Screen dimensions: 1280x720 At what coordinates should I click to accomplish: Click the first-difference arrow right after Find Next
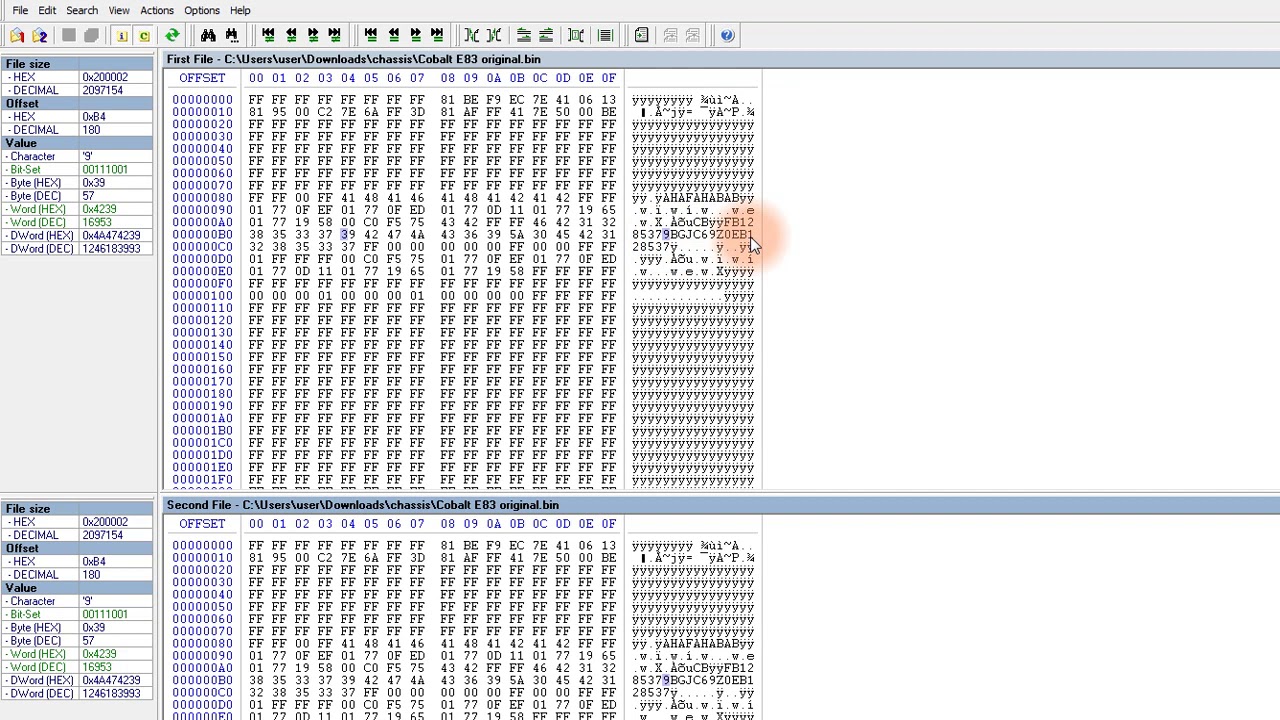coord(268,36)
